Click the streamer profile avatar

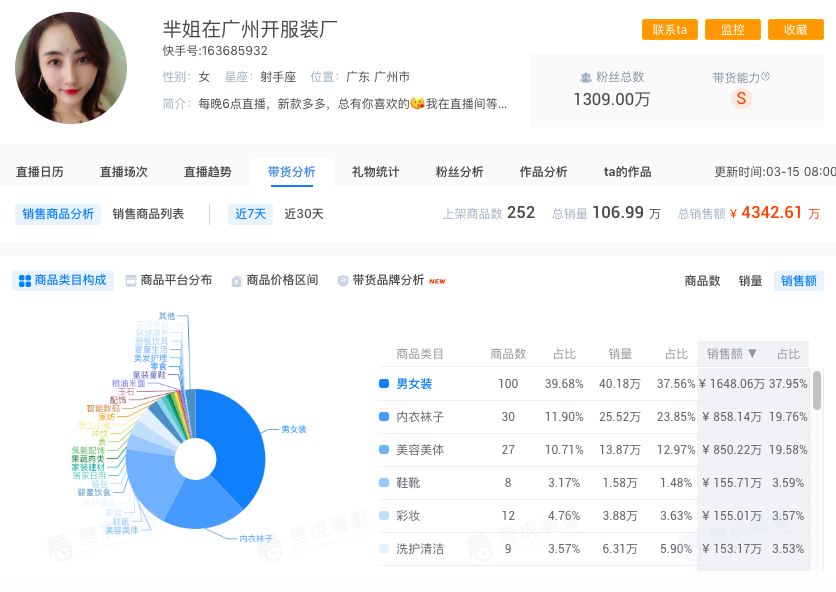[71, 68]
